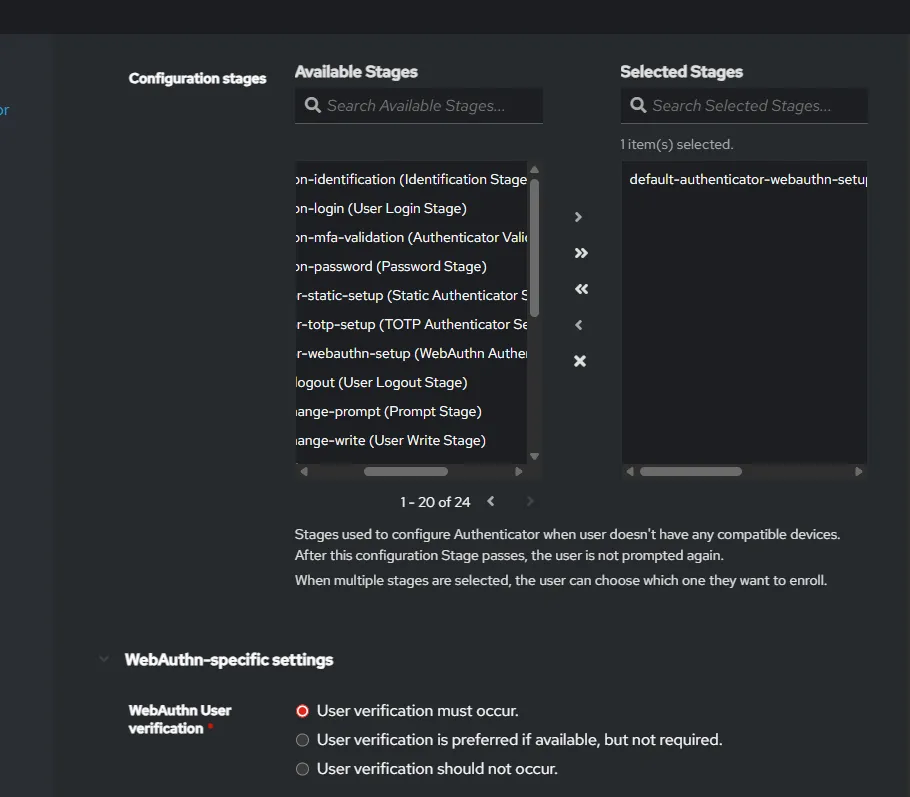
Task: Select 'User verification should not occur' option
Action: pos(302,769)
